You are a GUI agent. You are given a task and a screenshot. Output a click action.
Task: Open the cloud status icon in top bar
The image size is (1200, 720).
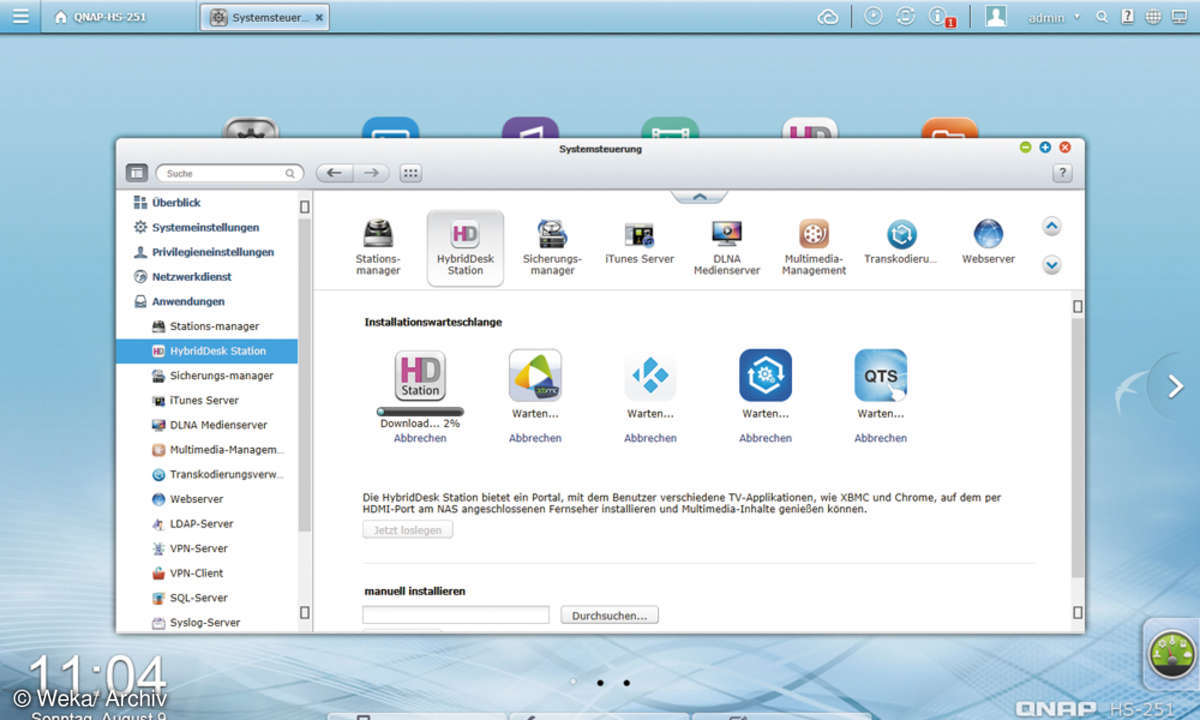click(828, 17)
